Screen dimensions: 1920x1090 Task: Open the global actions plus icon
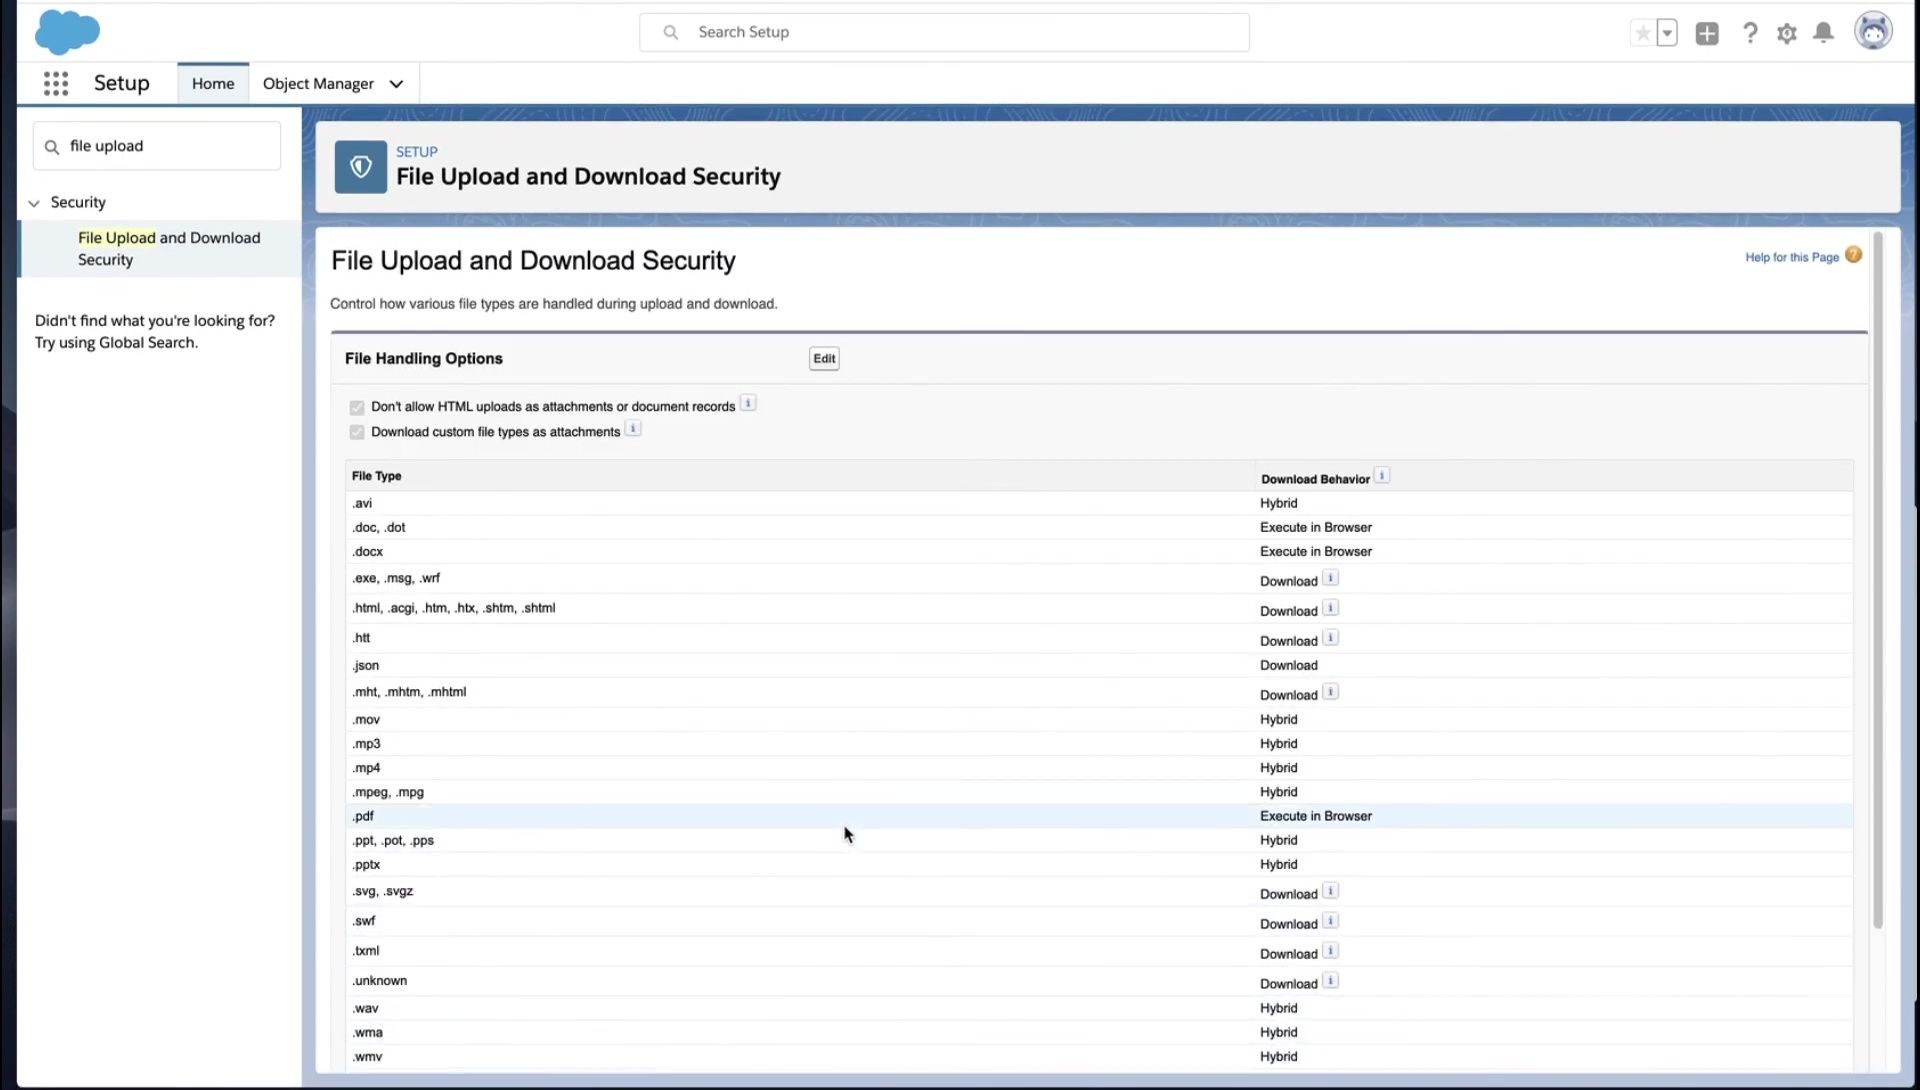[1707, 33]
